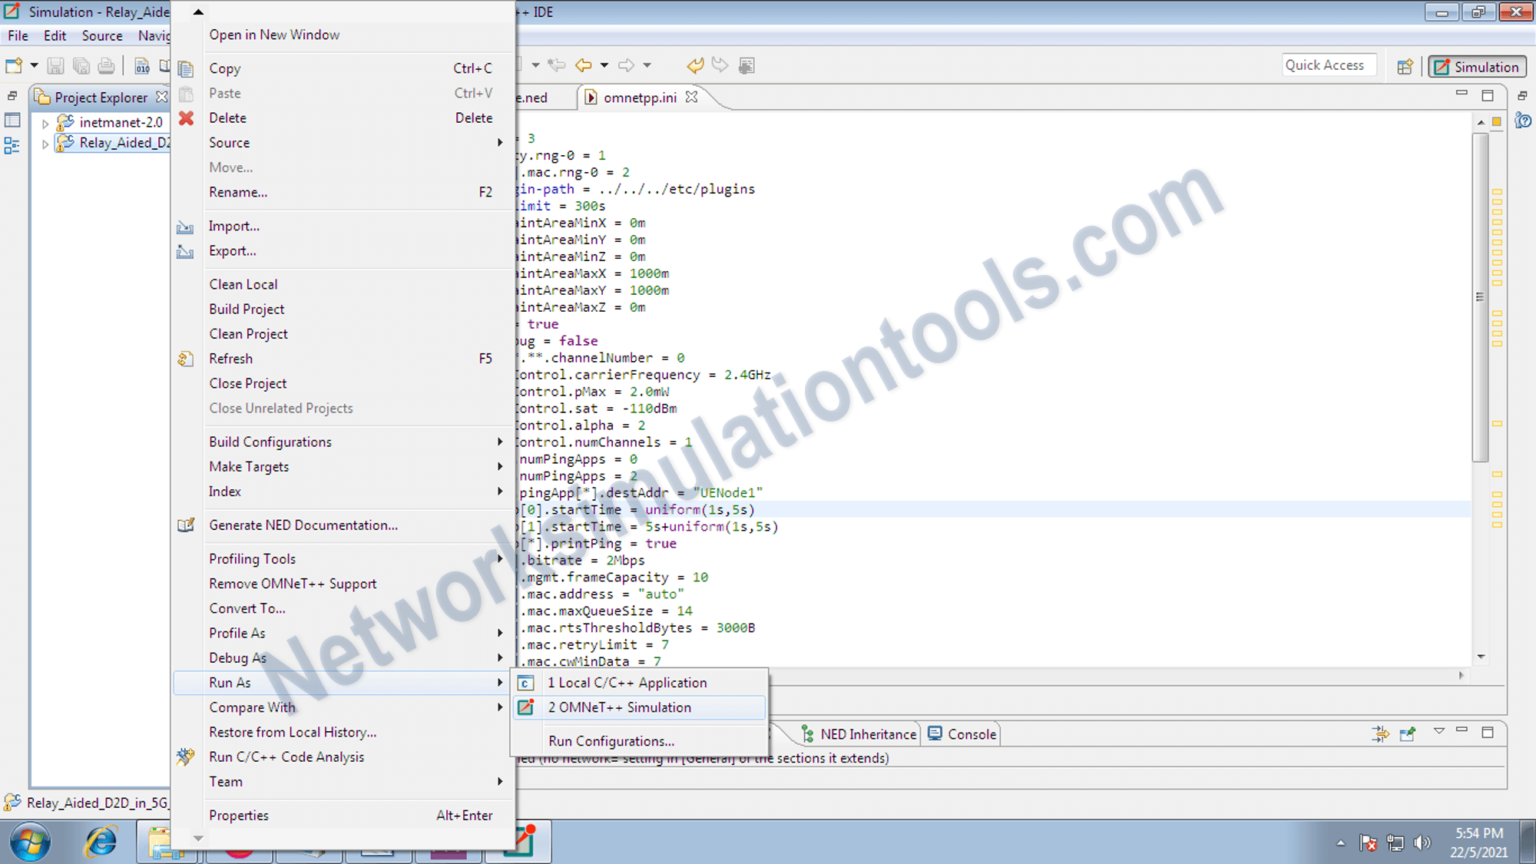1536x864 pixels.
Task: Trigger the Refresh icon in the menu
Action: tap(186, 358)
